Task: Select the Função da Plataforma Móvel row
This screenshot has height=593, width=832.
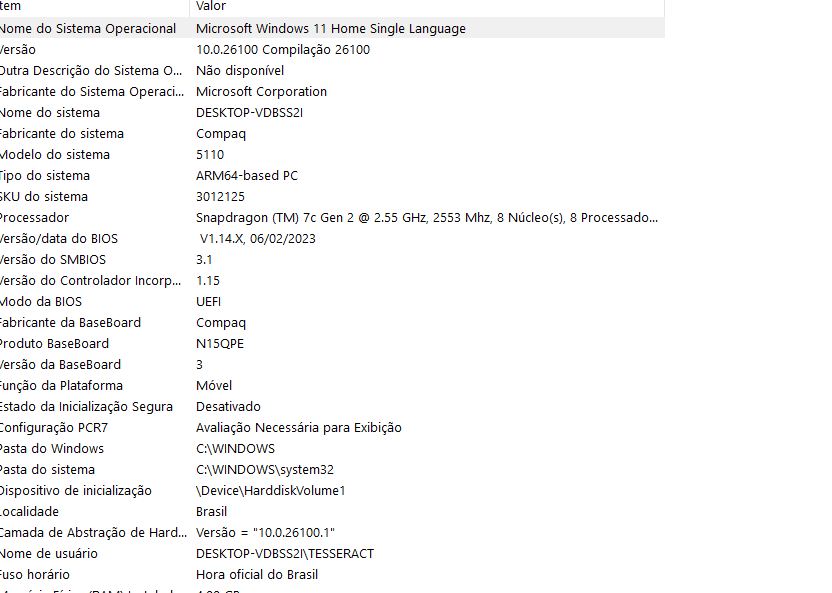Action: [332, 386]
